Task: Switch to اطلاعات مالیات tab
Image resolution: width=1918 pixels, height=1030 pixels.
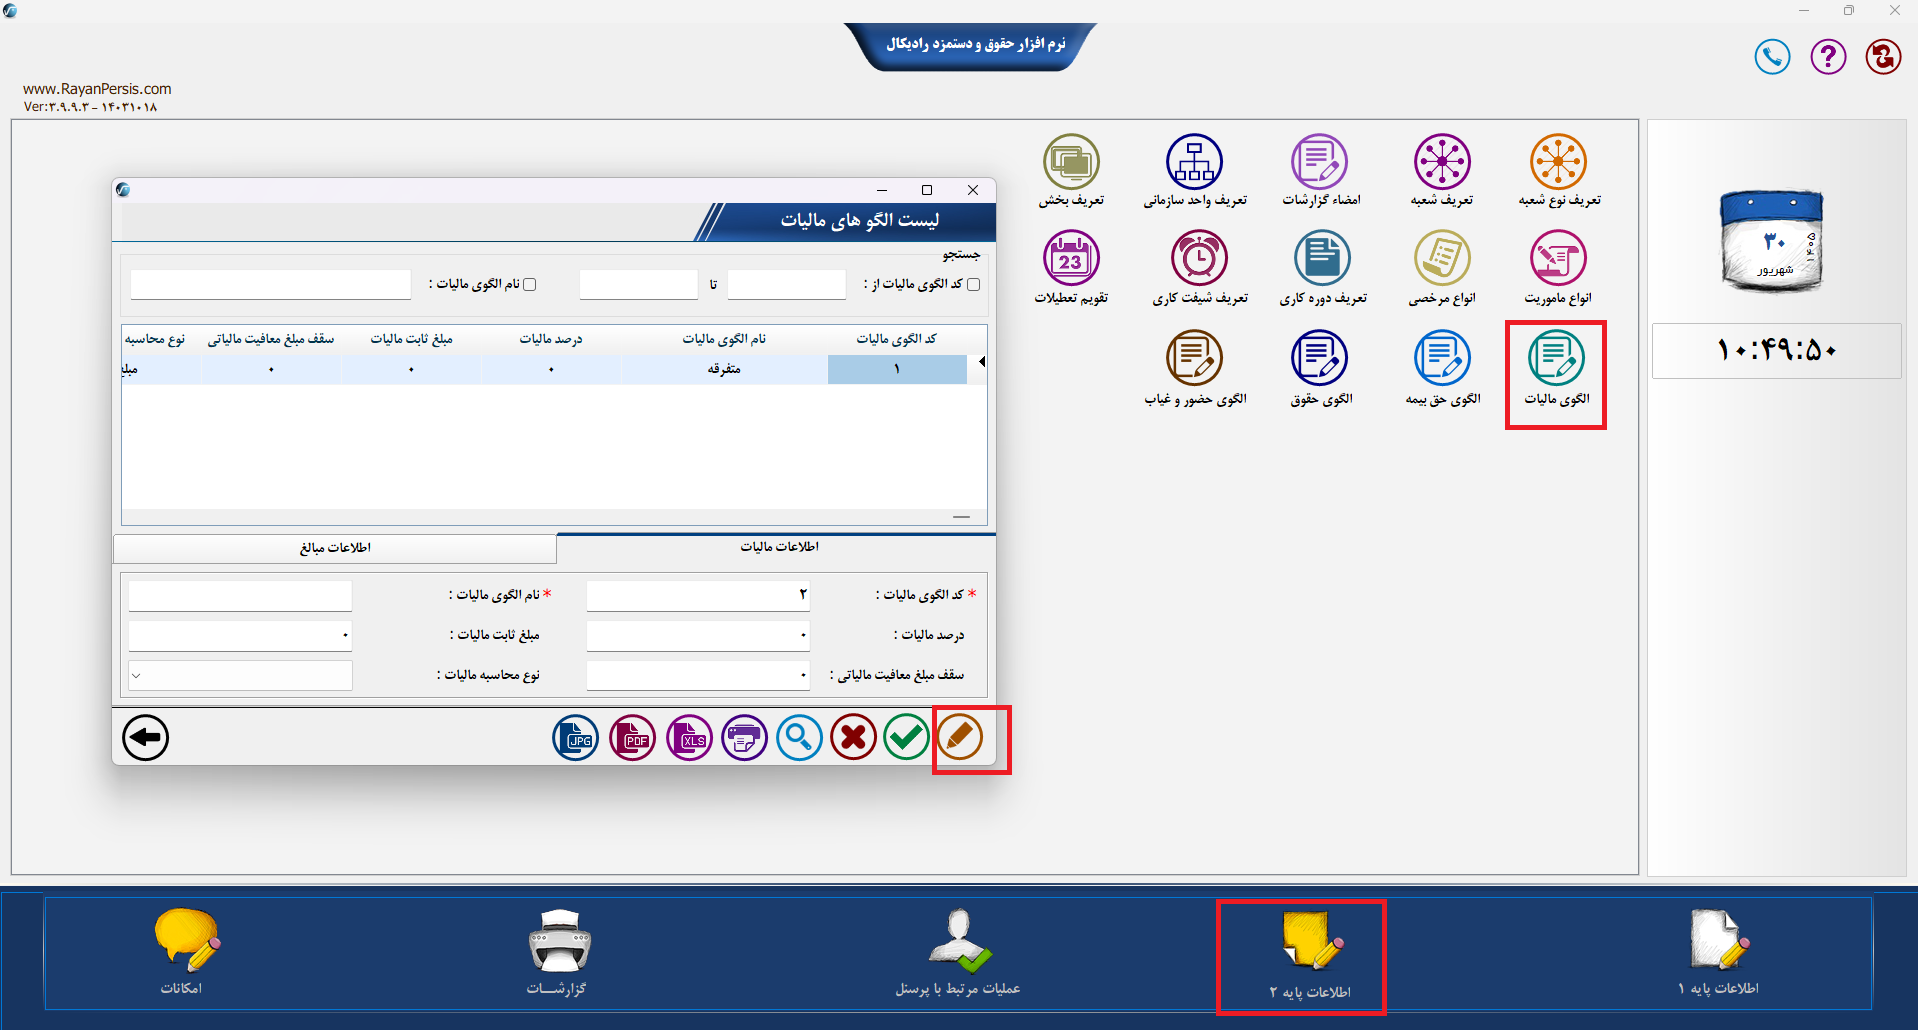Action: pyautogui.click(x=778, y=547)
